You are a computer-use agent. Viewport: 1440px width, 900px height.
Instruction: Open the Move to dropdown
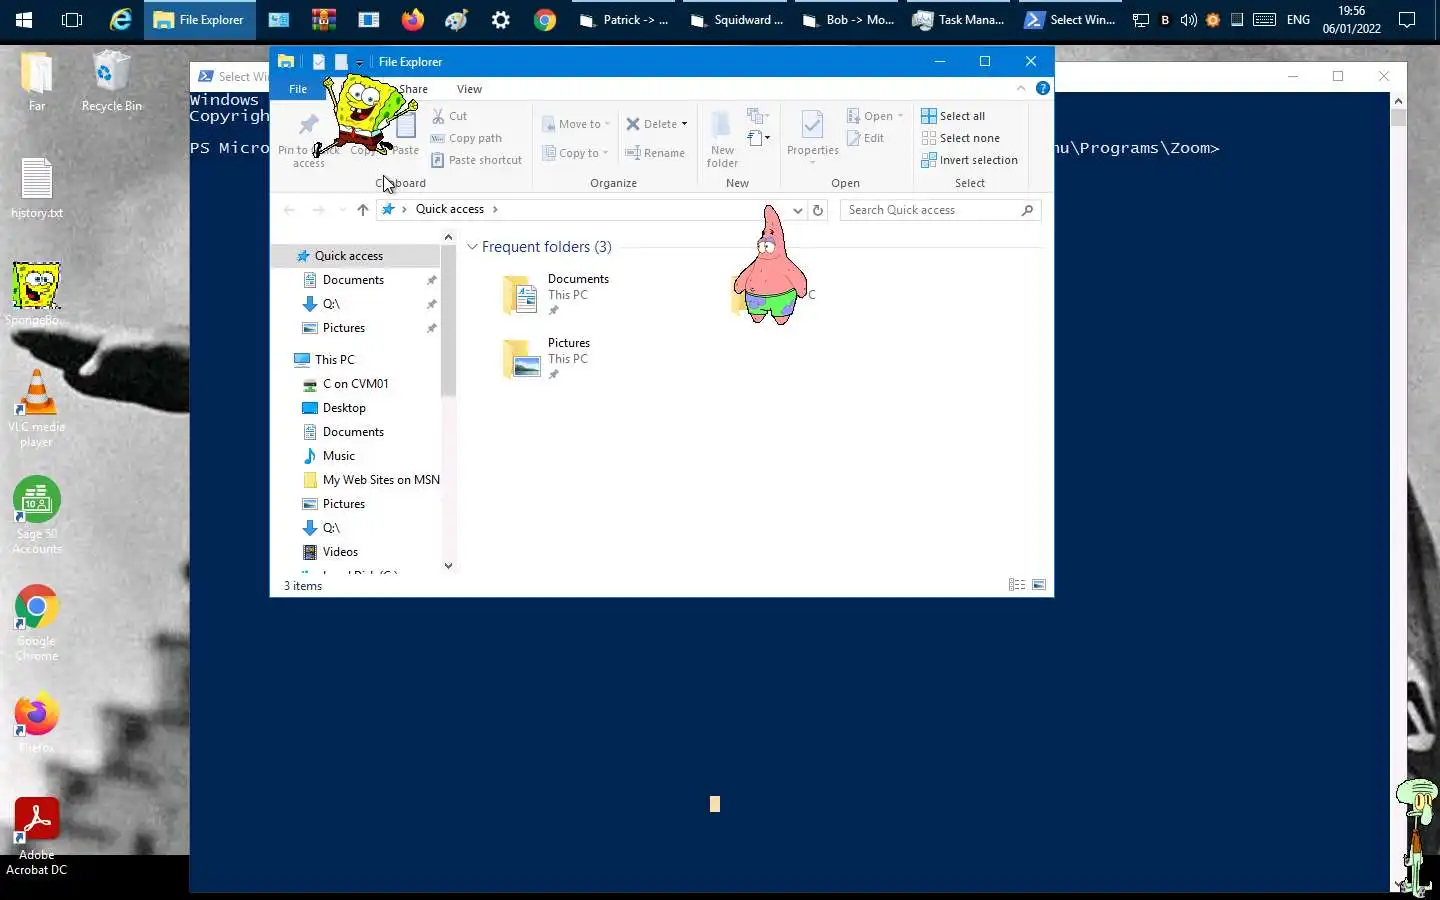point(575,124)
